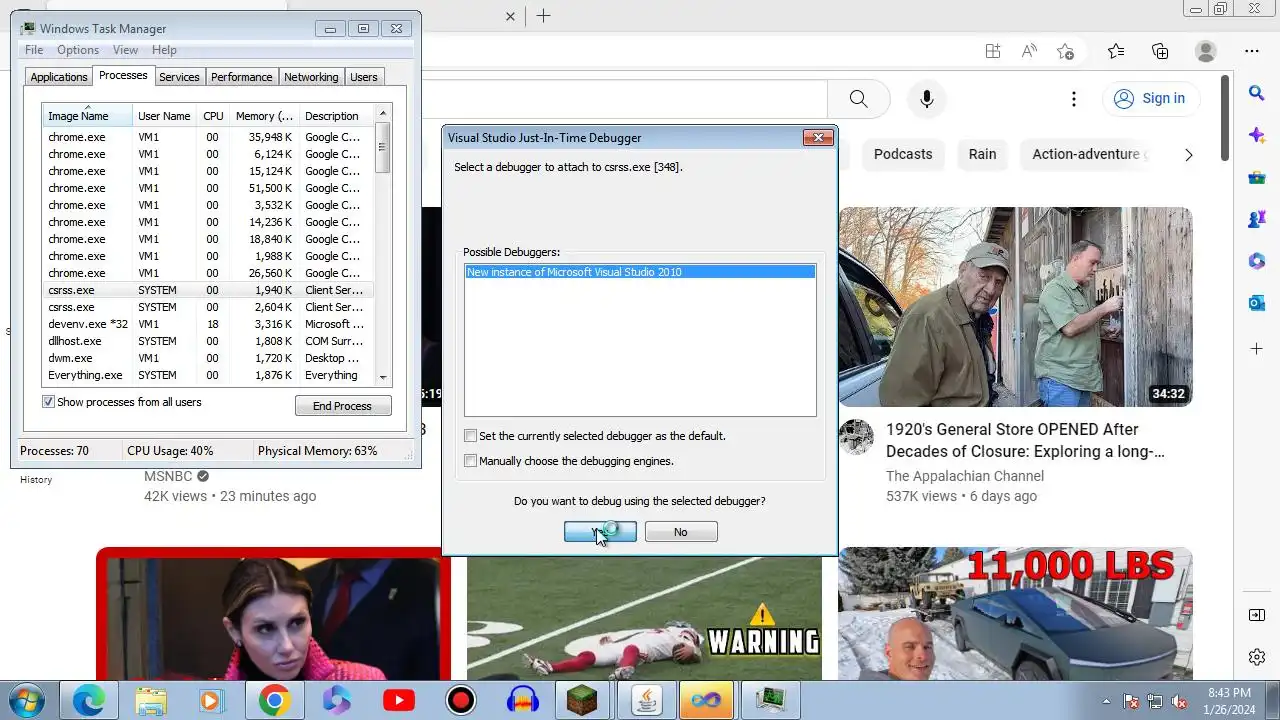Select the devenv.exe *32 process row

(x=208, y=324)
